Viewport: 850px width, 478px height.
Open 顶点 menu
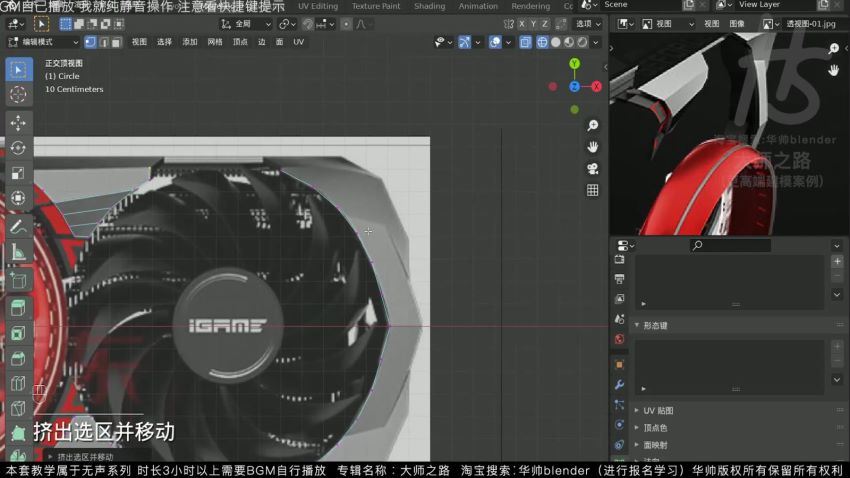(x=240, y=42)
